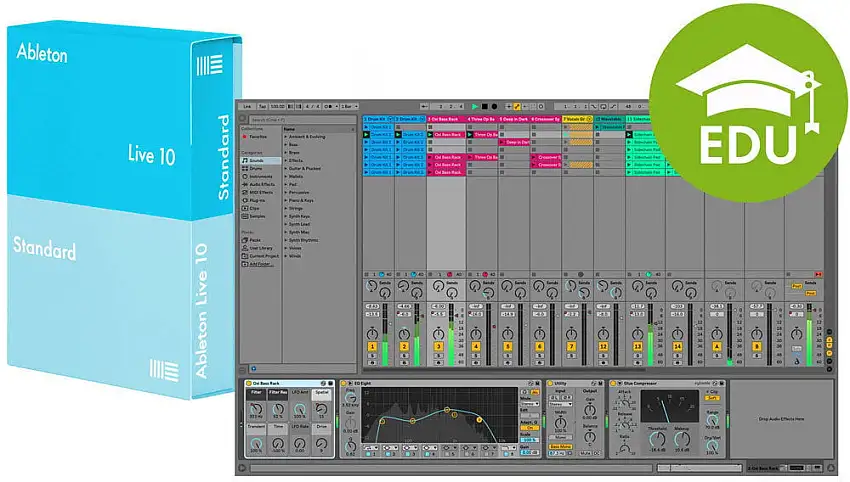The height and width of the screenshot is (482, 850).
Task: Toggle the Link button
Action: pos(247,107)
